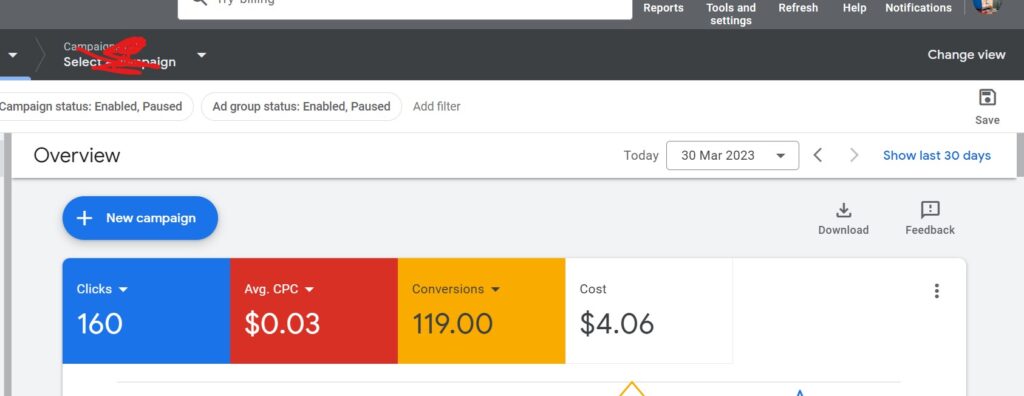Open the user profile avatar

pyautogui.click(x=986, y=5)
